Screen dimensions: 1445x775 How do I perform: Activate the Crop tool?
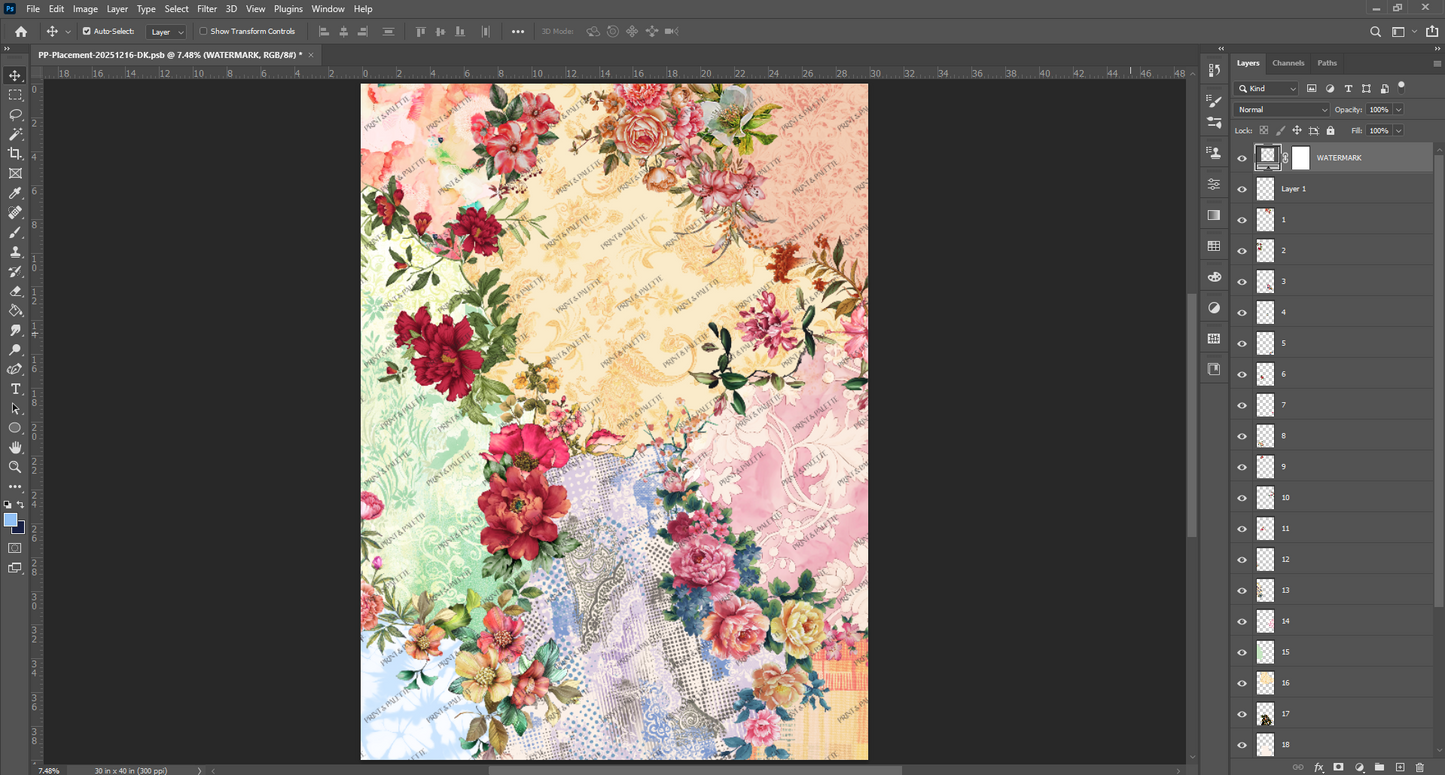15,153
